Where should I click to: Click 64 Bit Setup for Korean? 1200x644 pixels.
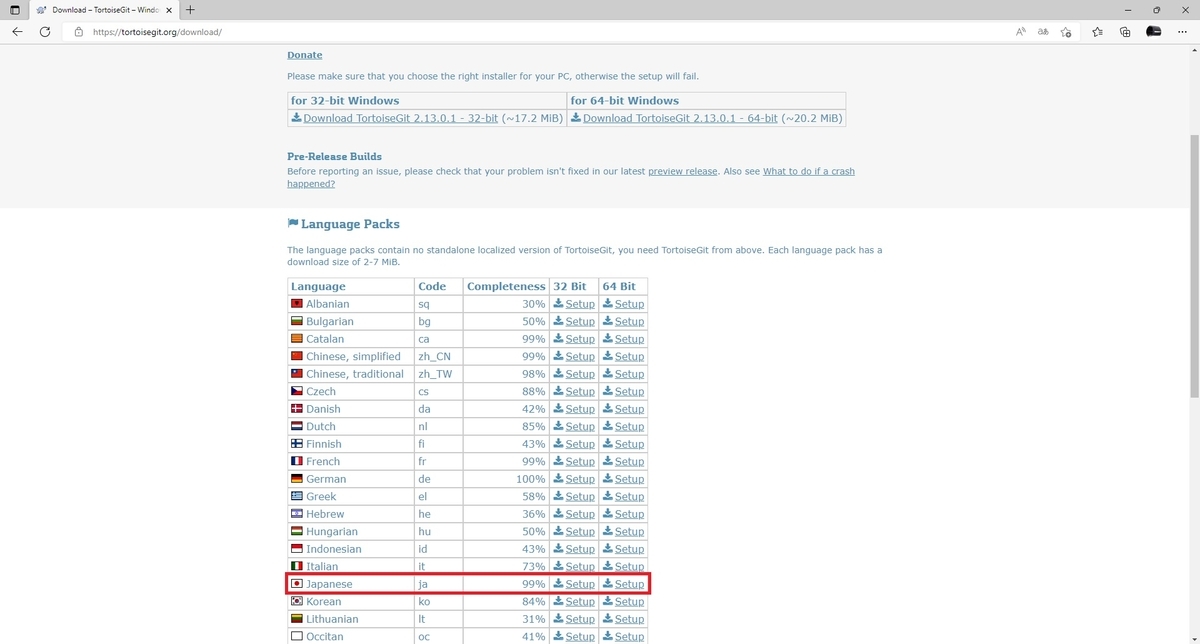(623, 601)
